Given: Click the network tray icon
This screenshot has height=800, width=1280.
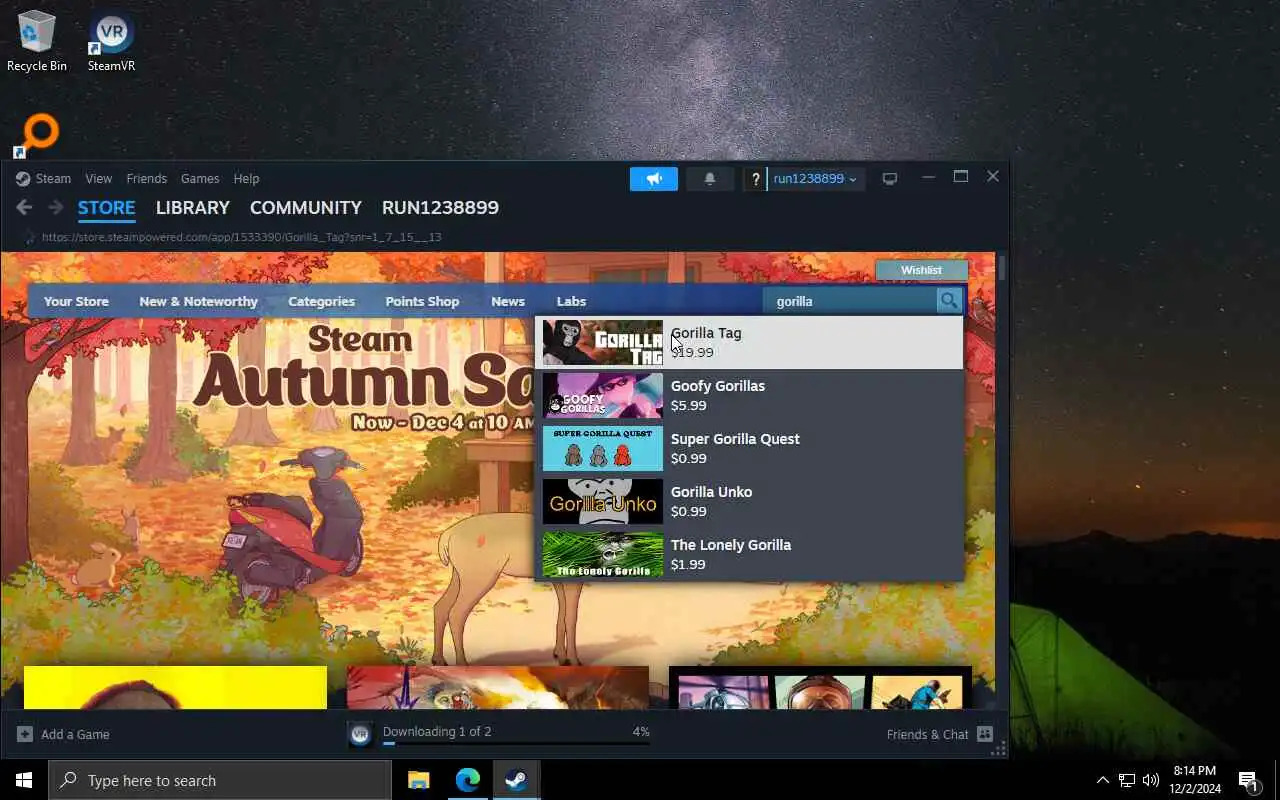Looking at the screenshot, I should click(x=1127, y=780).
